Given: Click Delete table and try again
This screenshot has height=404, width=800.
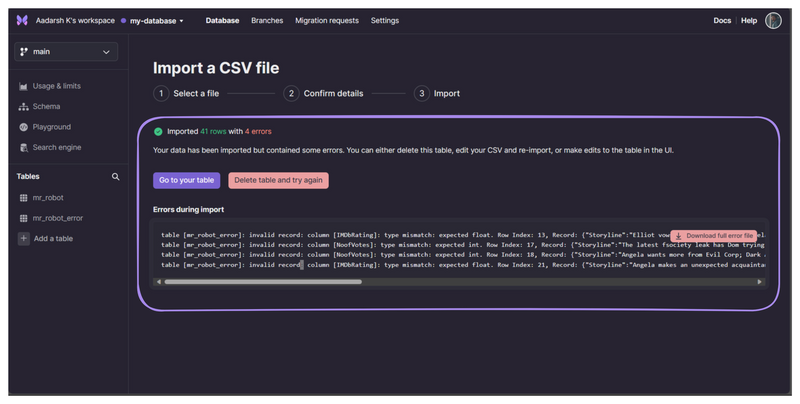Looking at the screenshot, I should [279, 181].
